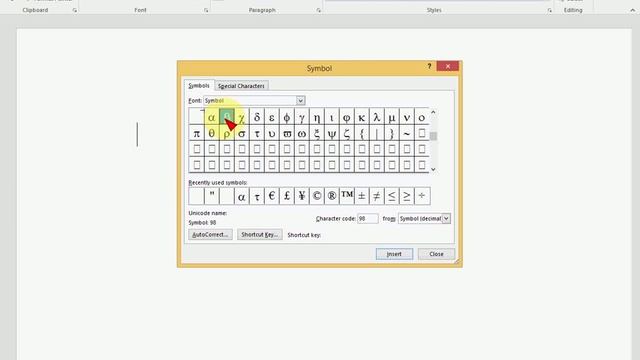Open the Styles pane launcher
This screenshot has height=360, width=640.
[x=550, y=11]
